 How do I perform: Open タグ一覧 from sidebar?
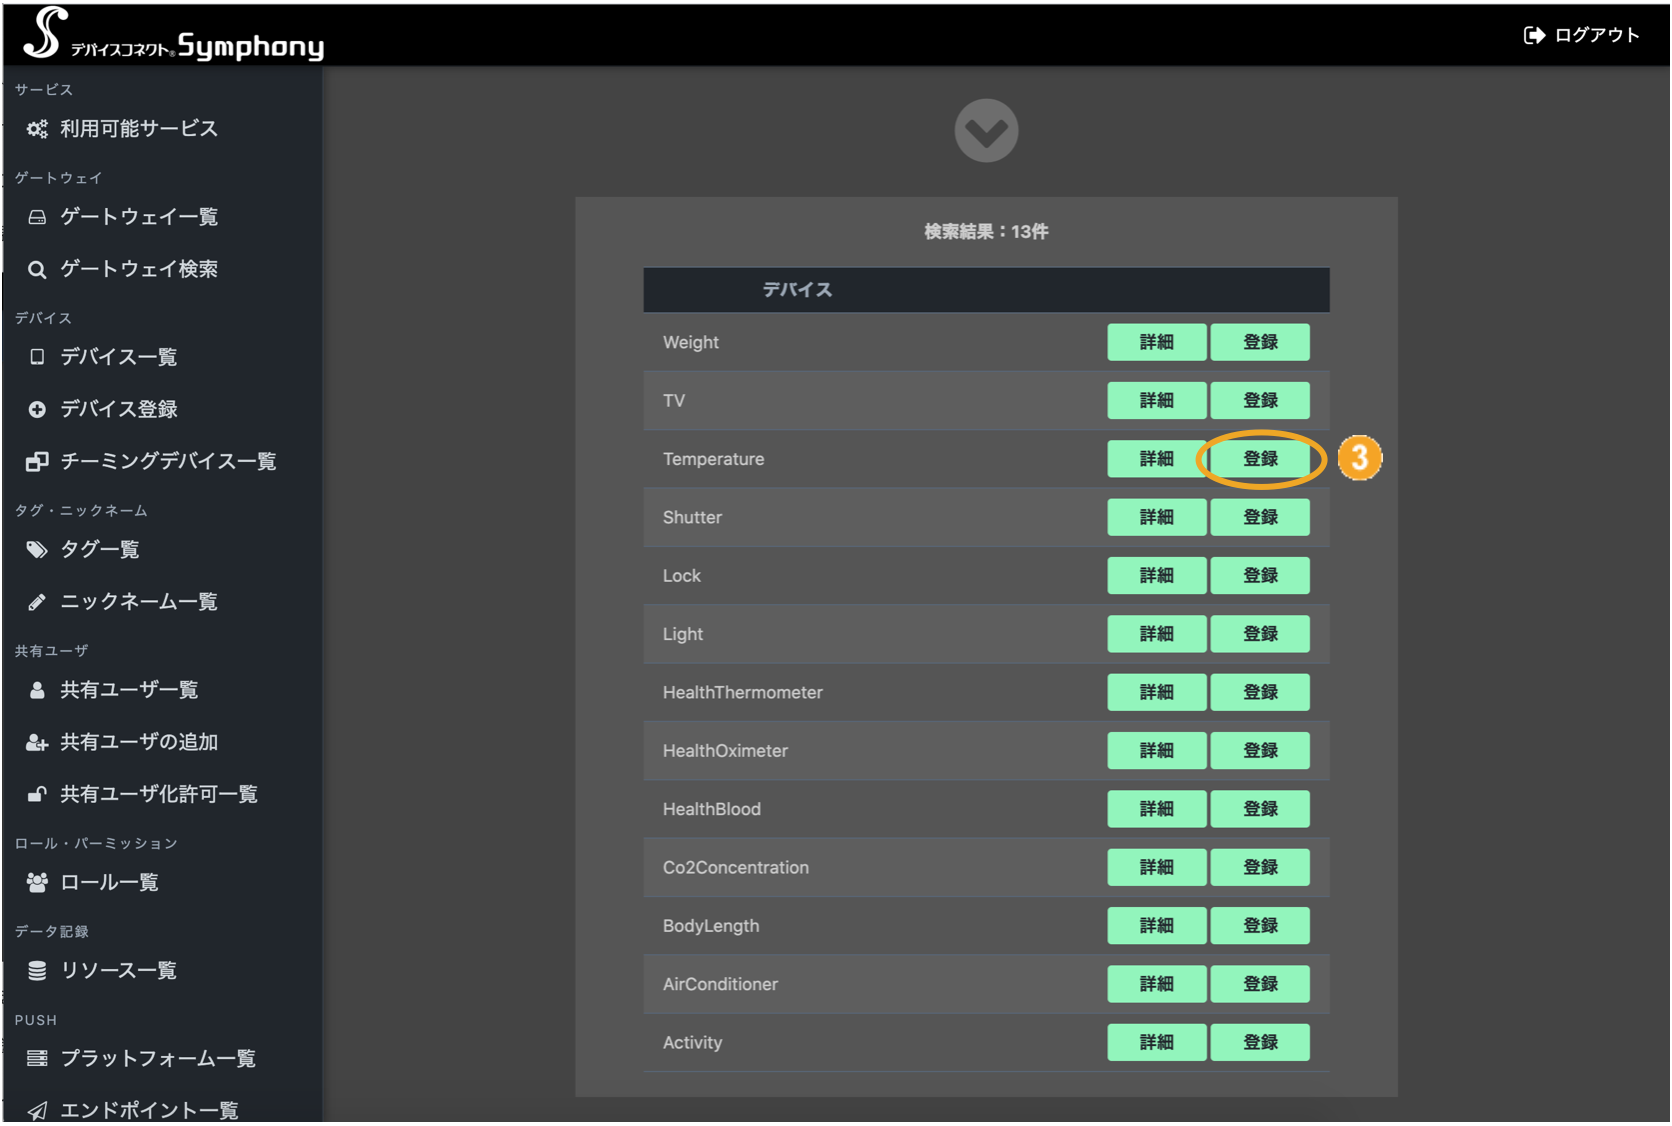[99, 549]
